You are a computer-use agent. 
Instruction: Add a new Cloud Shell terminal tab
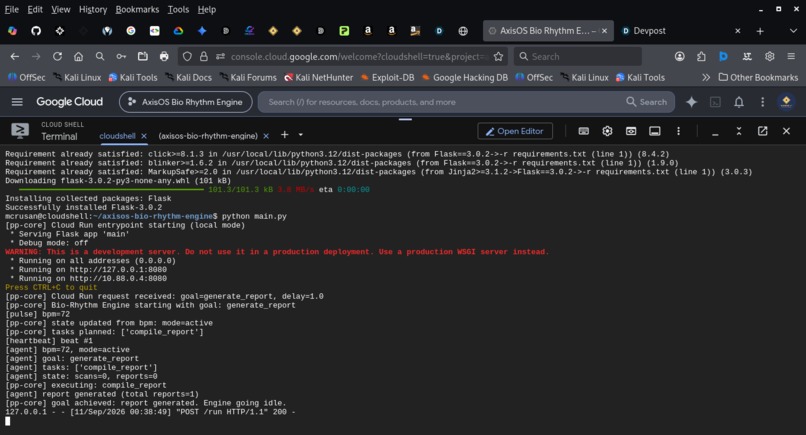(284, 135)
